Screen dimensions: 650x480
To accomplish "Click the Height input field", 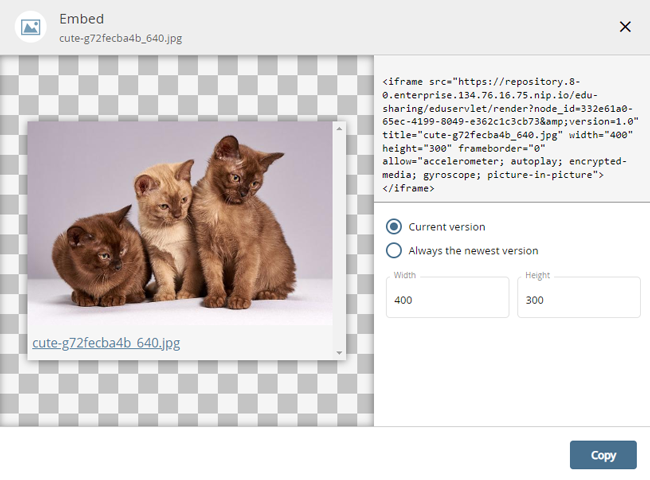I will [578, 300].
